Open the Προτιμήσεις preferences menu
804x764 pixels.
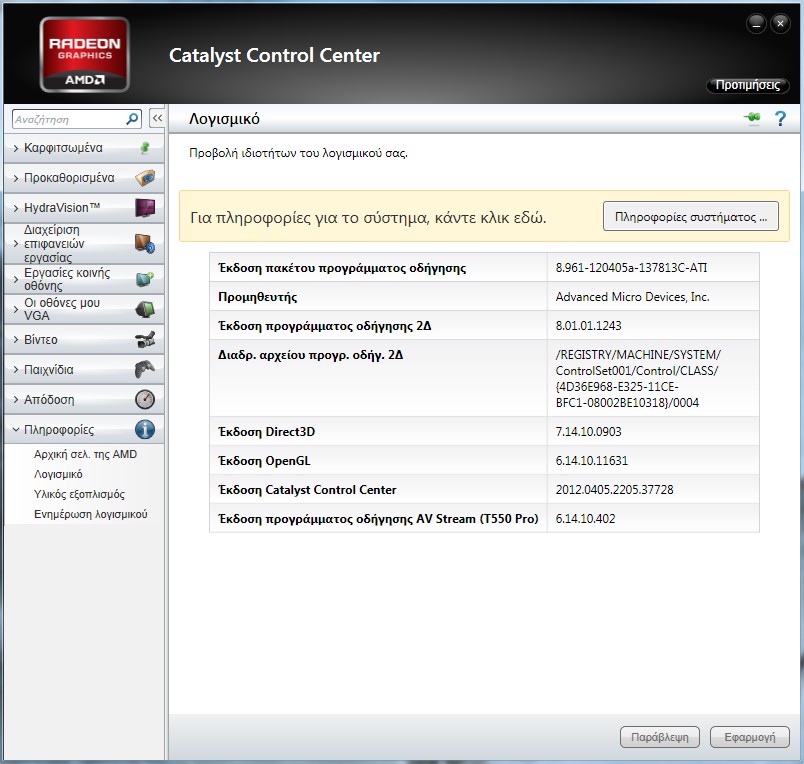click(748, 85)
